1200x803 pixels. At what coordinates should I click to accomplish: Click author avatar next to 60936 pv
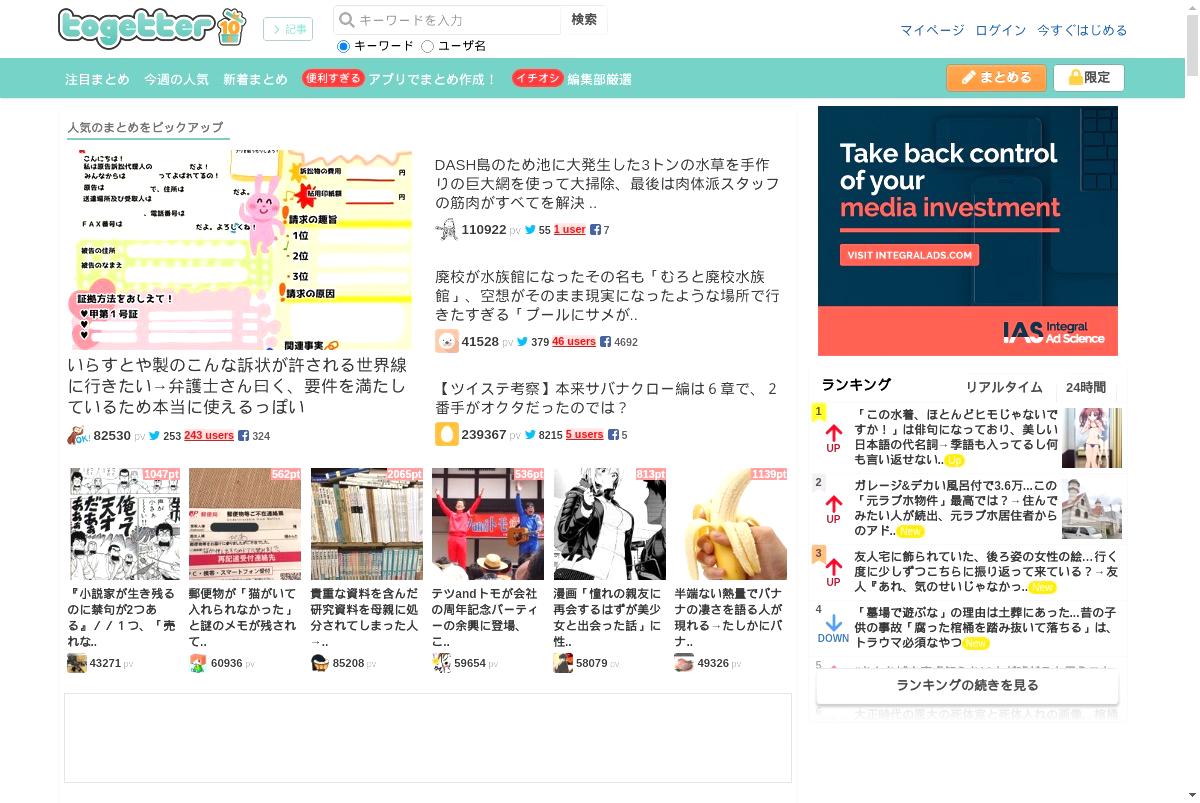198,663
